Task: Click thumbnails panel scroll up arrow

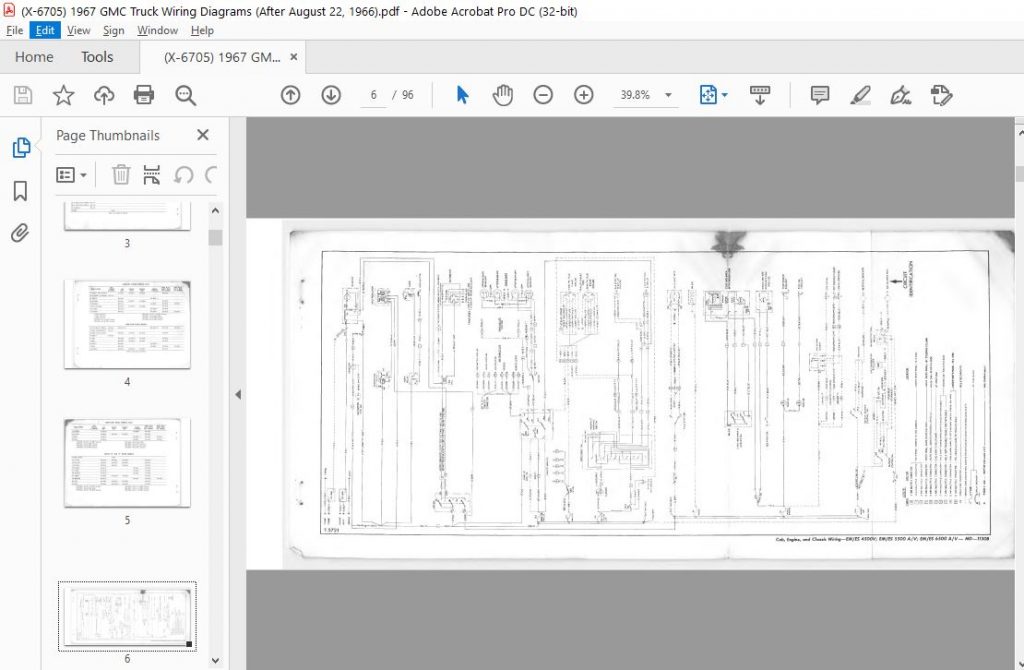Action: [216, 210]
